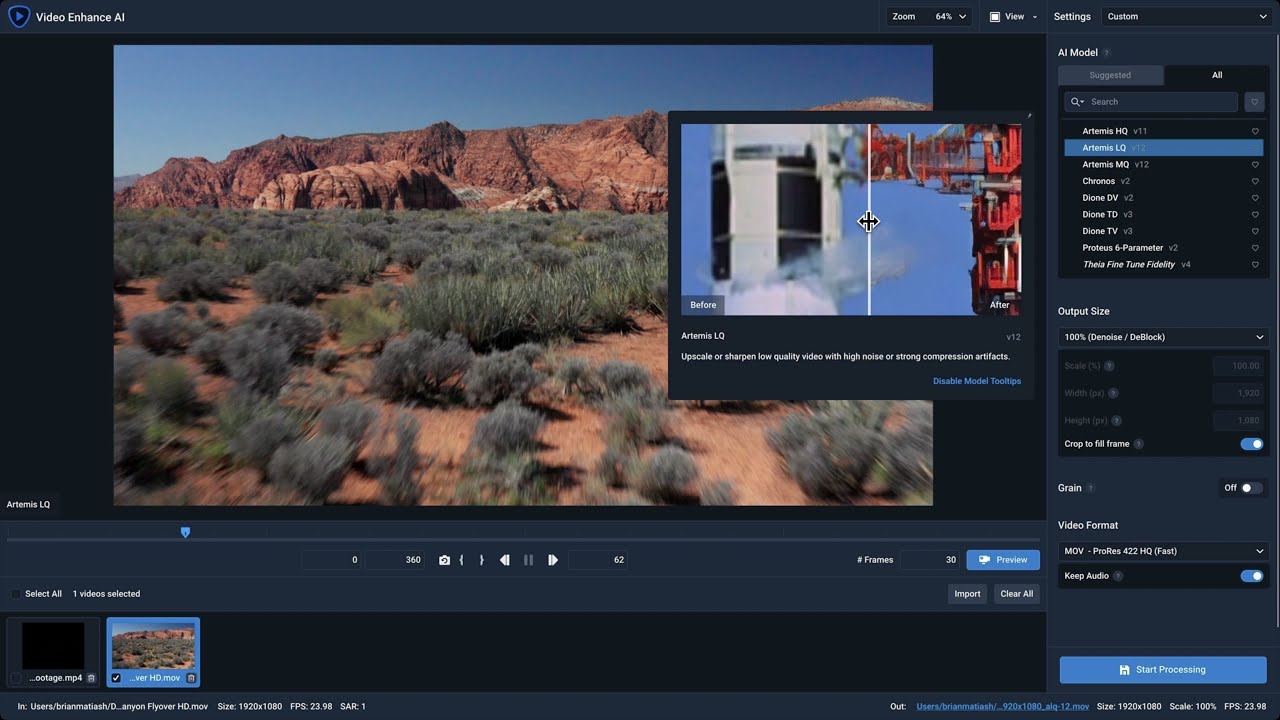Step back one frame

[x=505, y=560]
